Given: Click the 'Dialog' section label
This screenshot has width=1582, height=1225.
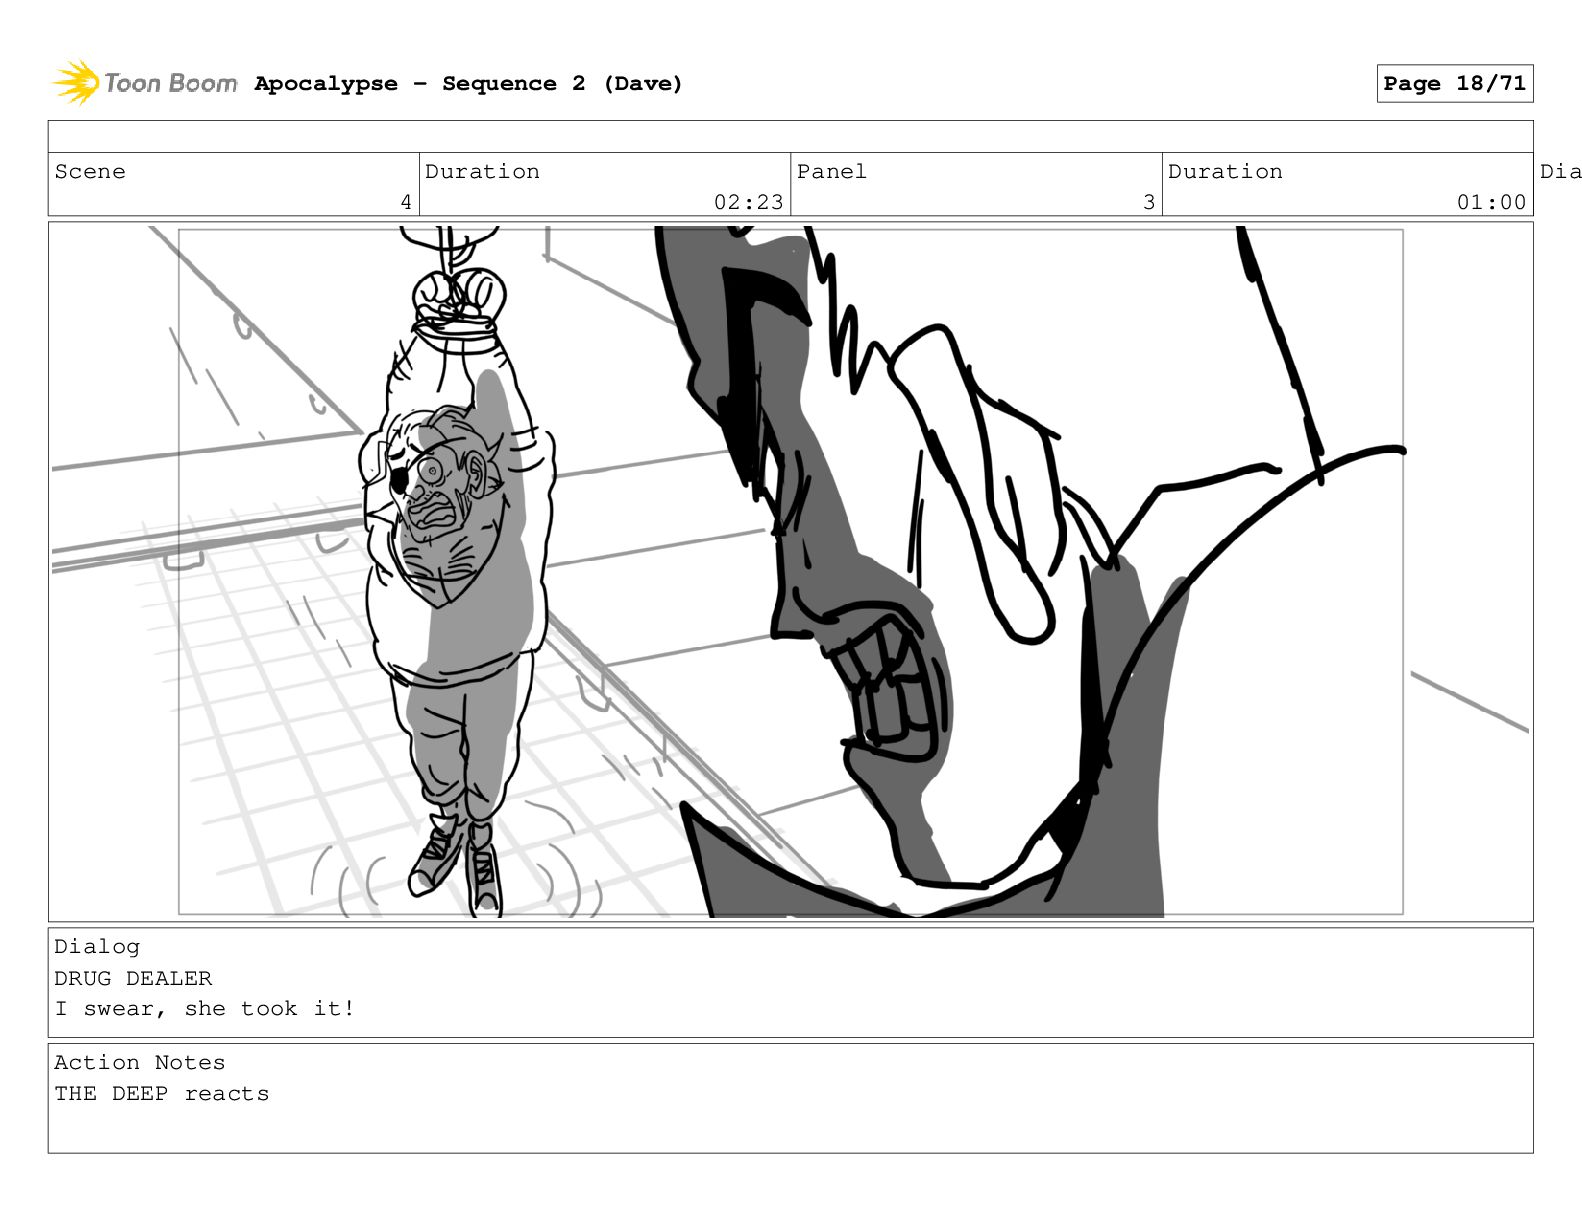Looking at the screenshot, I should pos(97,947).
